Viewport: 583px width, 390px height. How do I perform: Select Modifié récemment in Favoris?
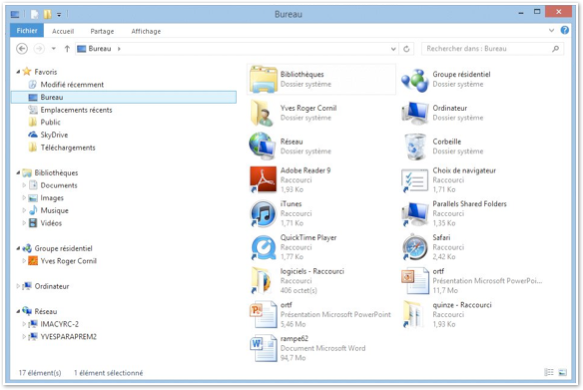tap(72, 84)
